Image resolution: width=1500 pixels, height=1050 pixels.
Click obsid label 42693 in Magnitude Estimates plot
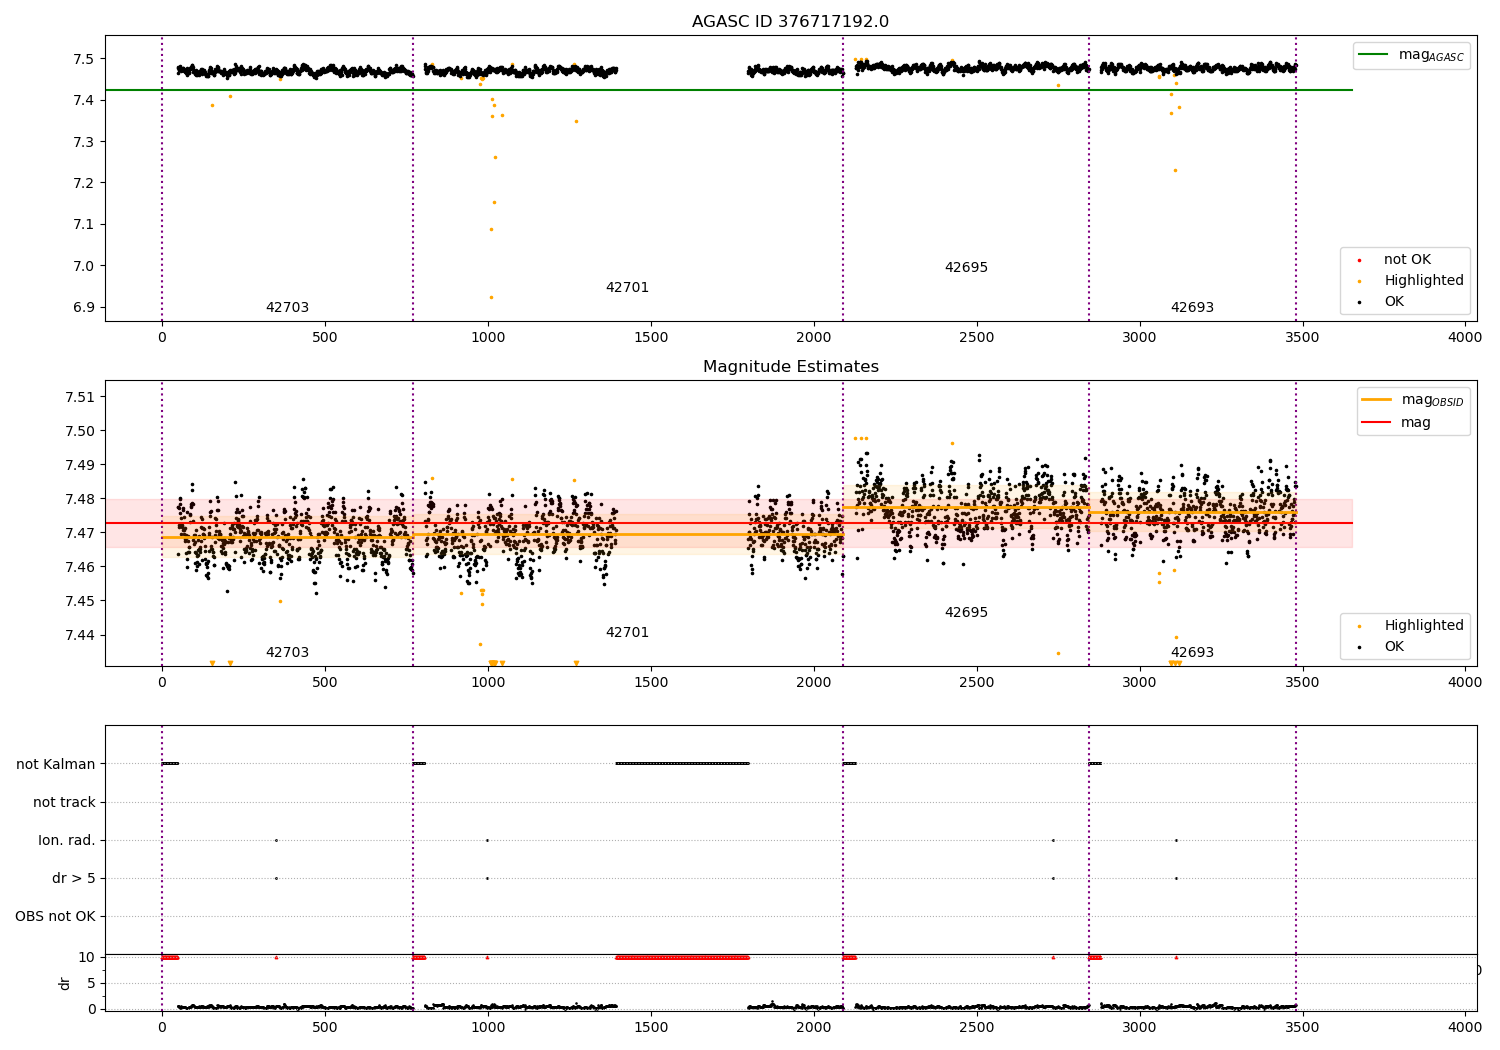click(1192, 653)
